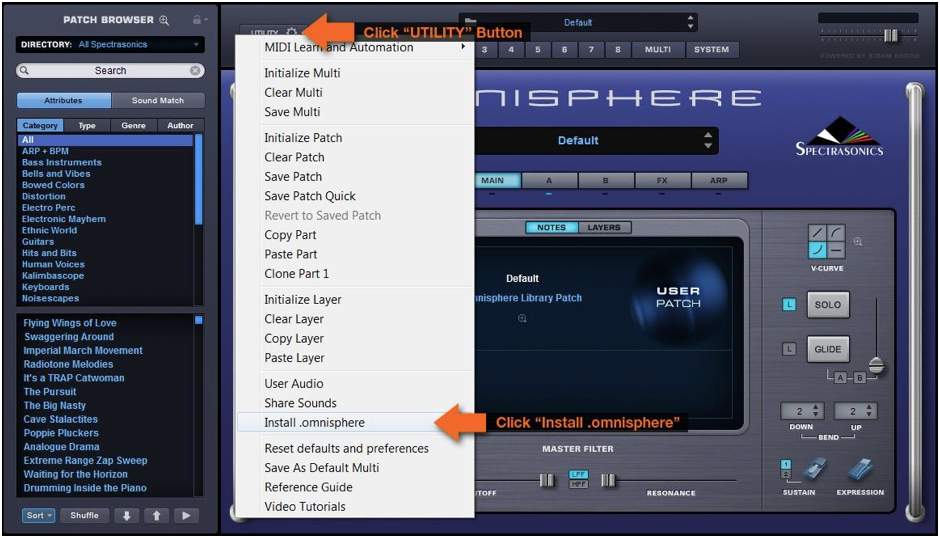Click into the patch Search field
940x538 pixels.
tap(110, 70)
